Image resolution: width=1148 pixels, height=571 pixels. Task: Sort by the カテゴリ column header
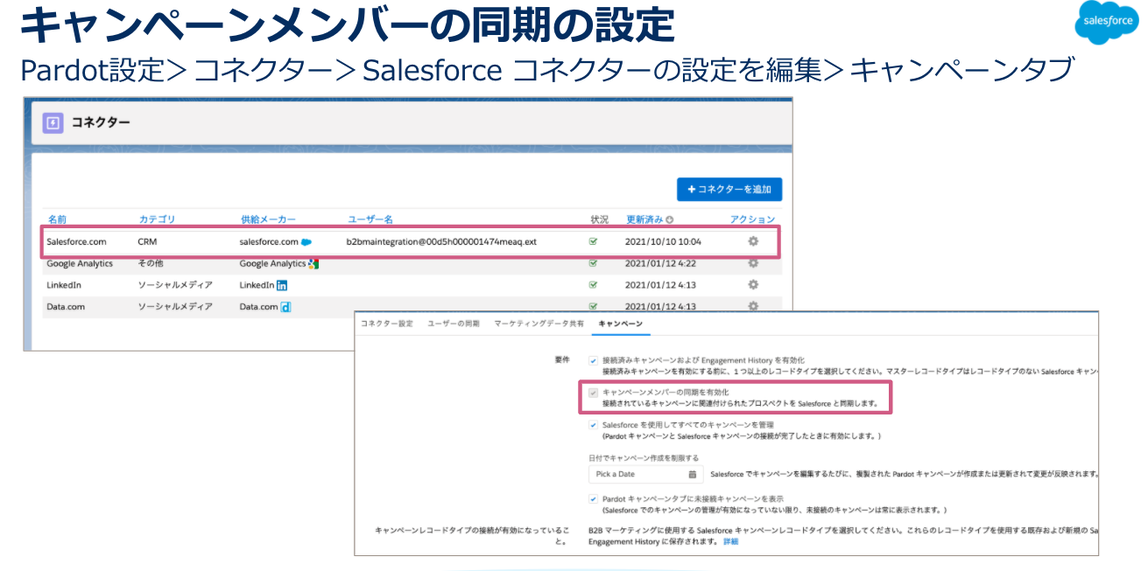click(157, 220)
